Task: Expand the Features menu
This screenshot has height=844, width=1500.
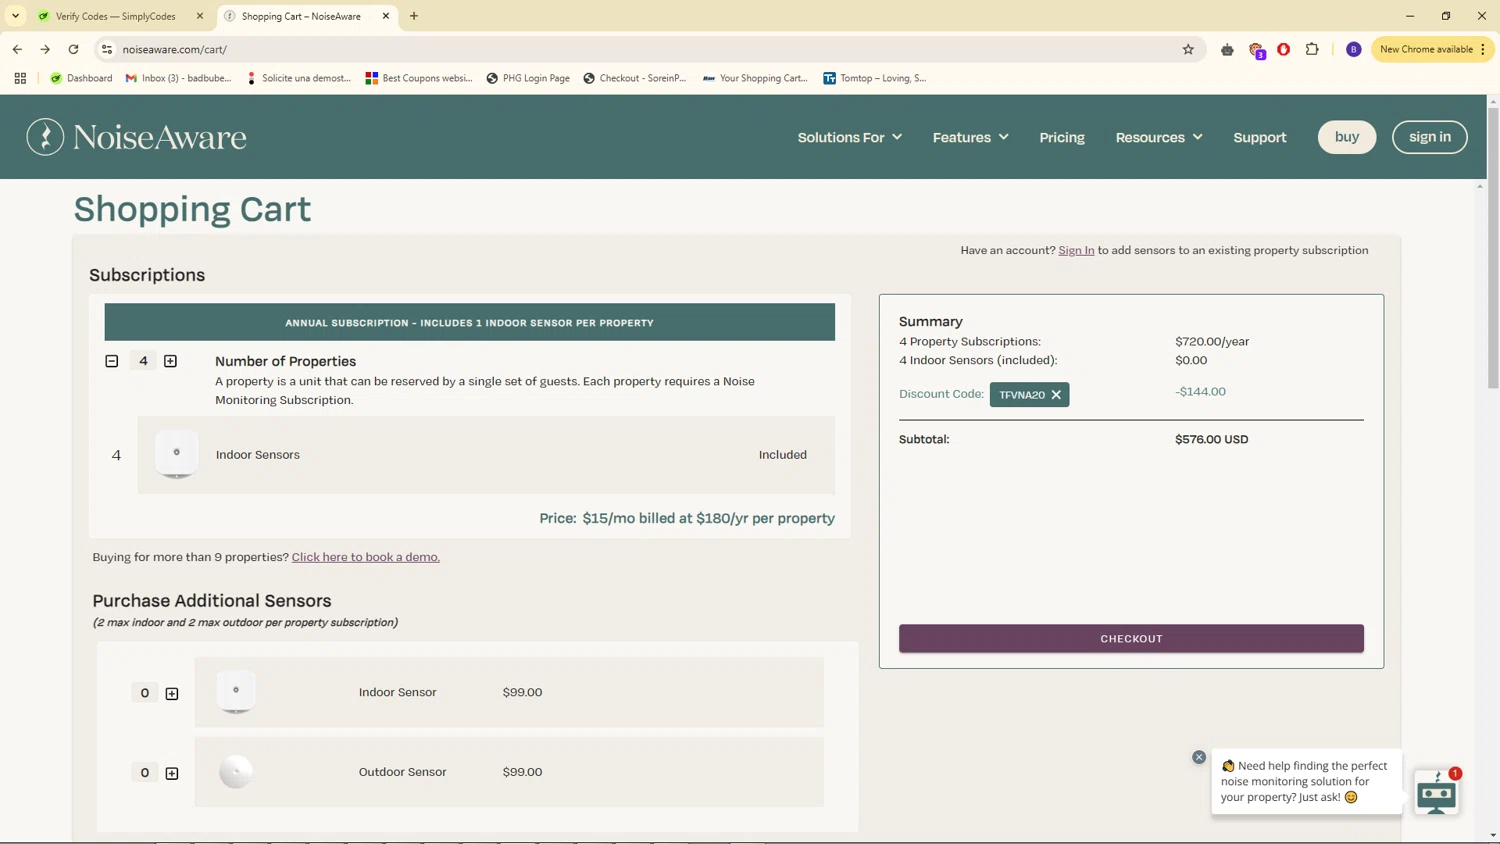Action: coord(970,137)
